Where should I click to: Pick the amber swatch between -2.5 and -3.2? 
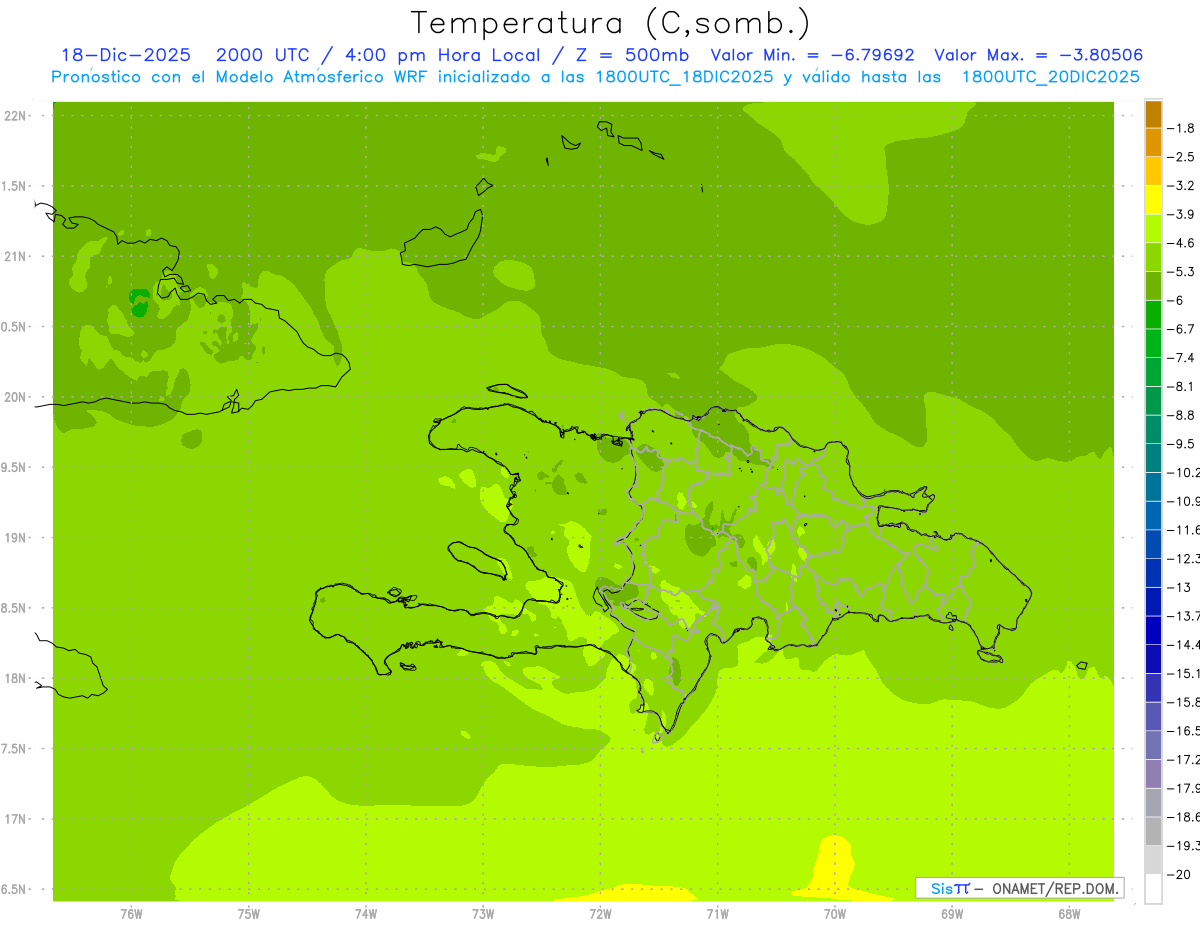click(1153, 171)
